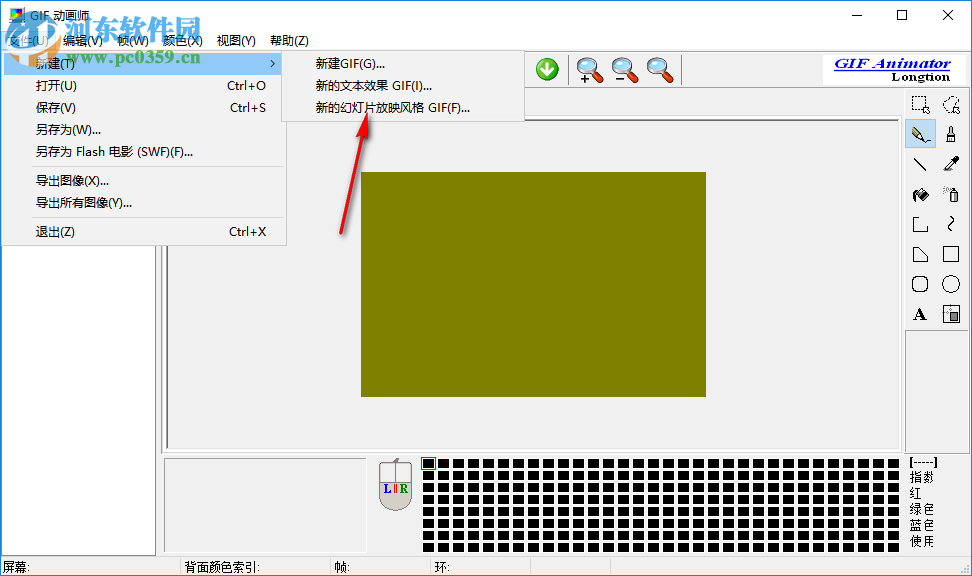This screenshot has height=576, width=972.
Task: Select the line drawing tool
Action: pyautogui.click(x=920, y=163)
